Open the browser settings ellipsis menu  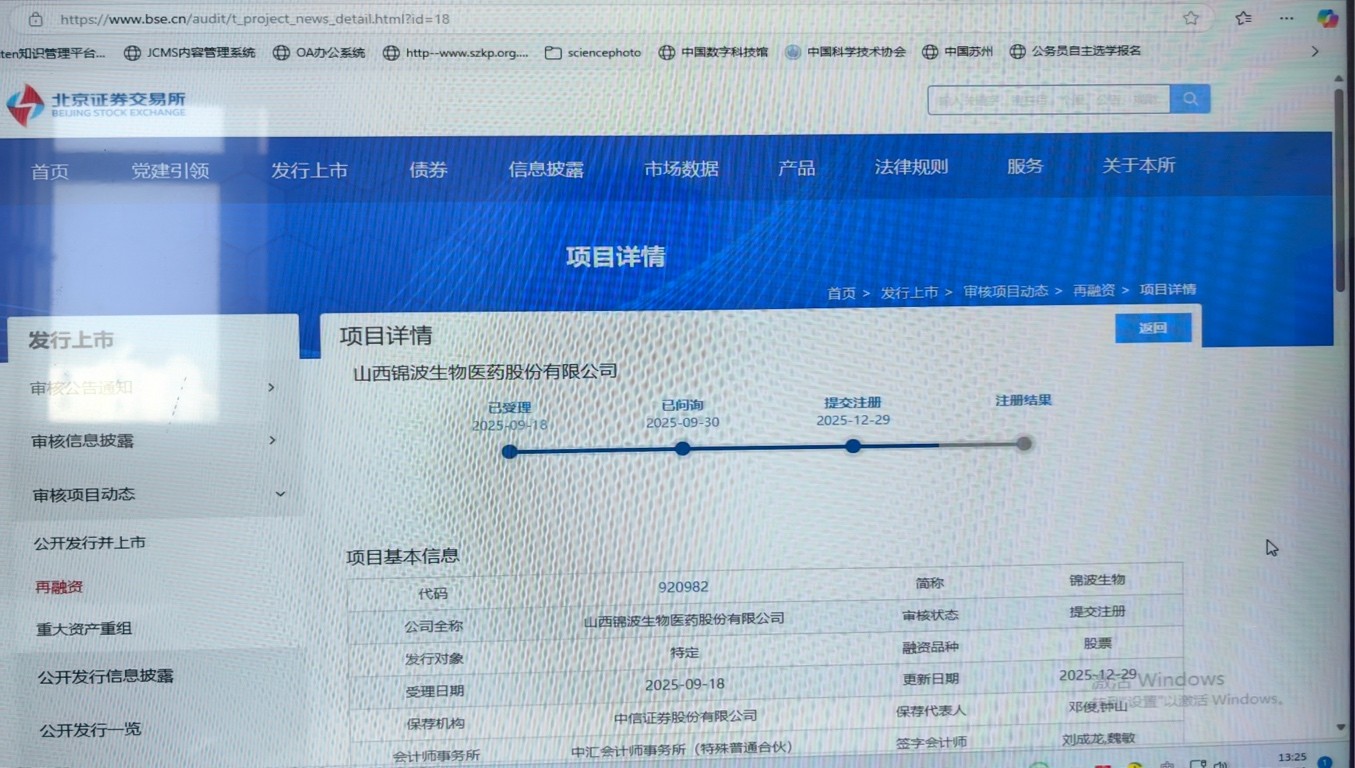click(x=1286, y=18)
